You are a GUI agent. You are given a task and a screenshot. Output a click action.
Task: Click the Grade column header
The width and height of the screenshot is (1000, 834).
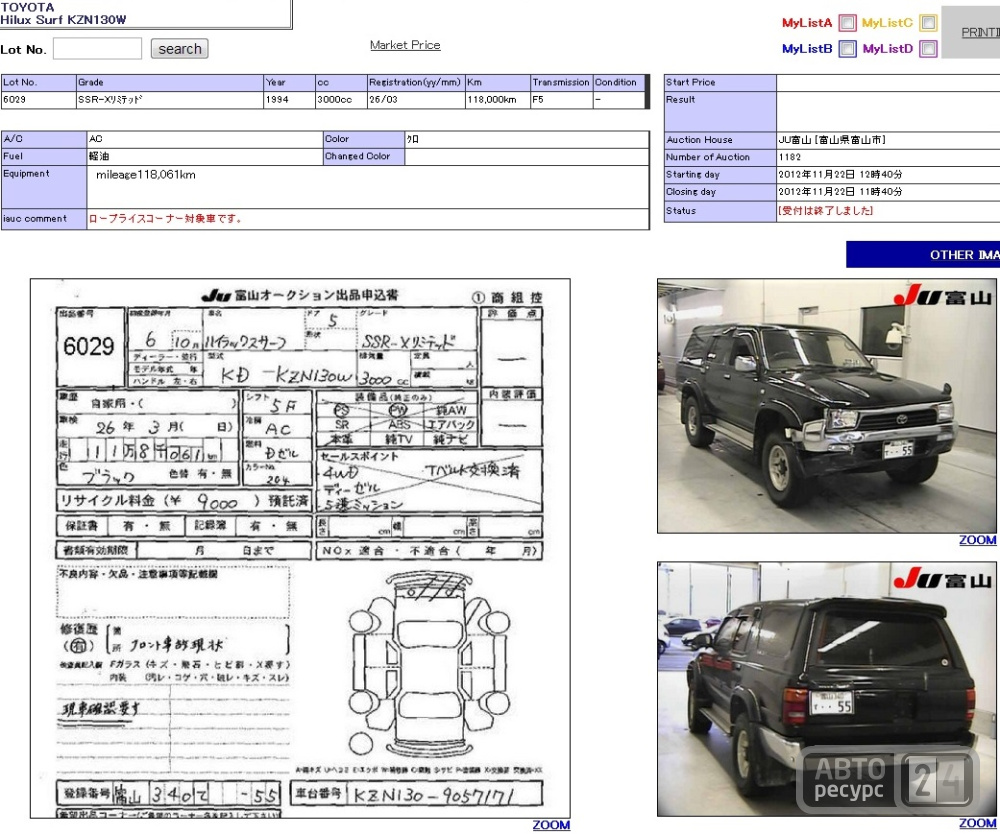(x=170, y=82)
